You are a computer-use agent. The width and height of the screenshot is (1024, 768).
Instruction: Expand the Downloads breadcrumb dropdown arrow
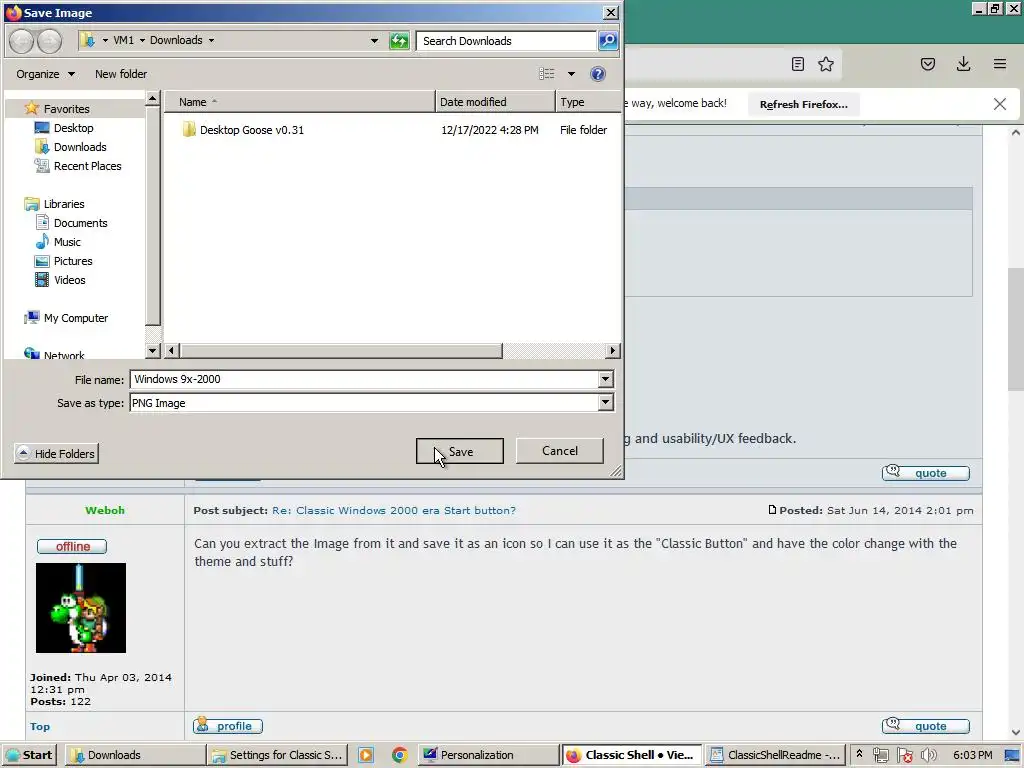pyautogui.click(x=211, y=40)
